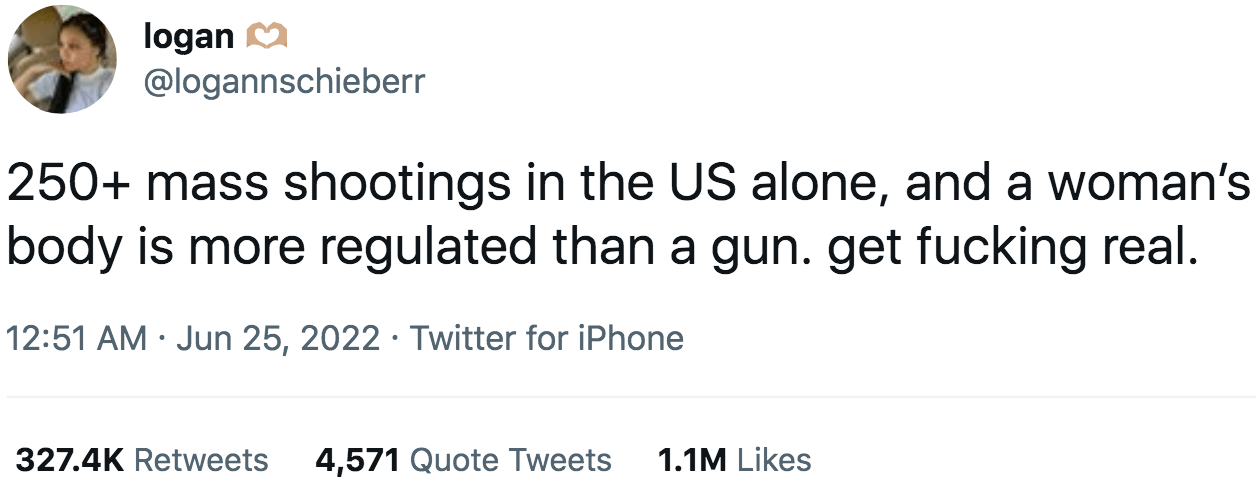1256x479 pixels.
Task: Click the phrase 'get fucking real.'
Action: 1012,246
